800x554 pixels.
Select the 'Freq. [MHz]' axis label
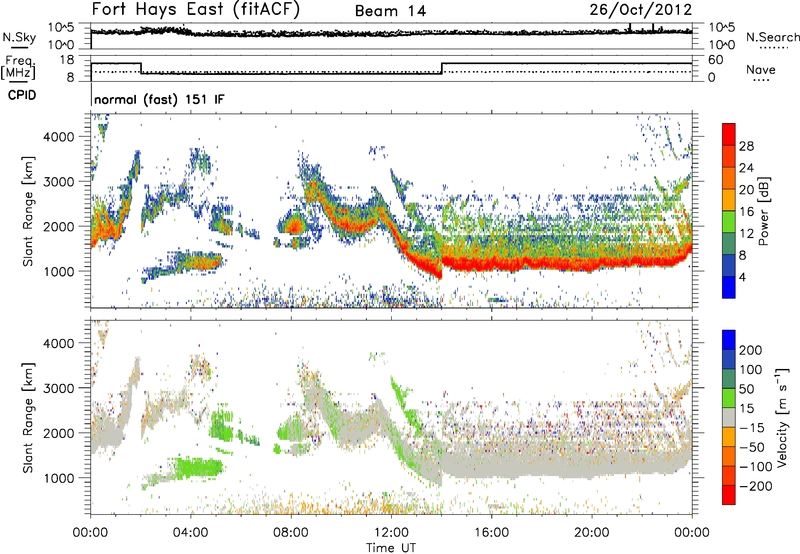pos(18,68)
